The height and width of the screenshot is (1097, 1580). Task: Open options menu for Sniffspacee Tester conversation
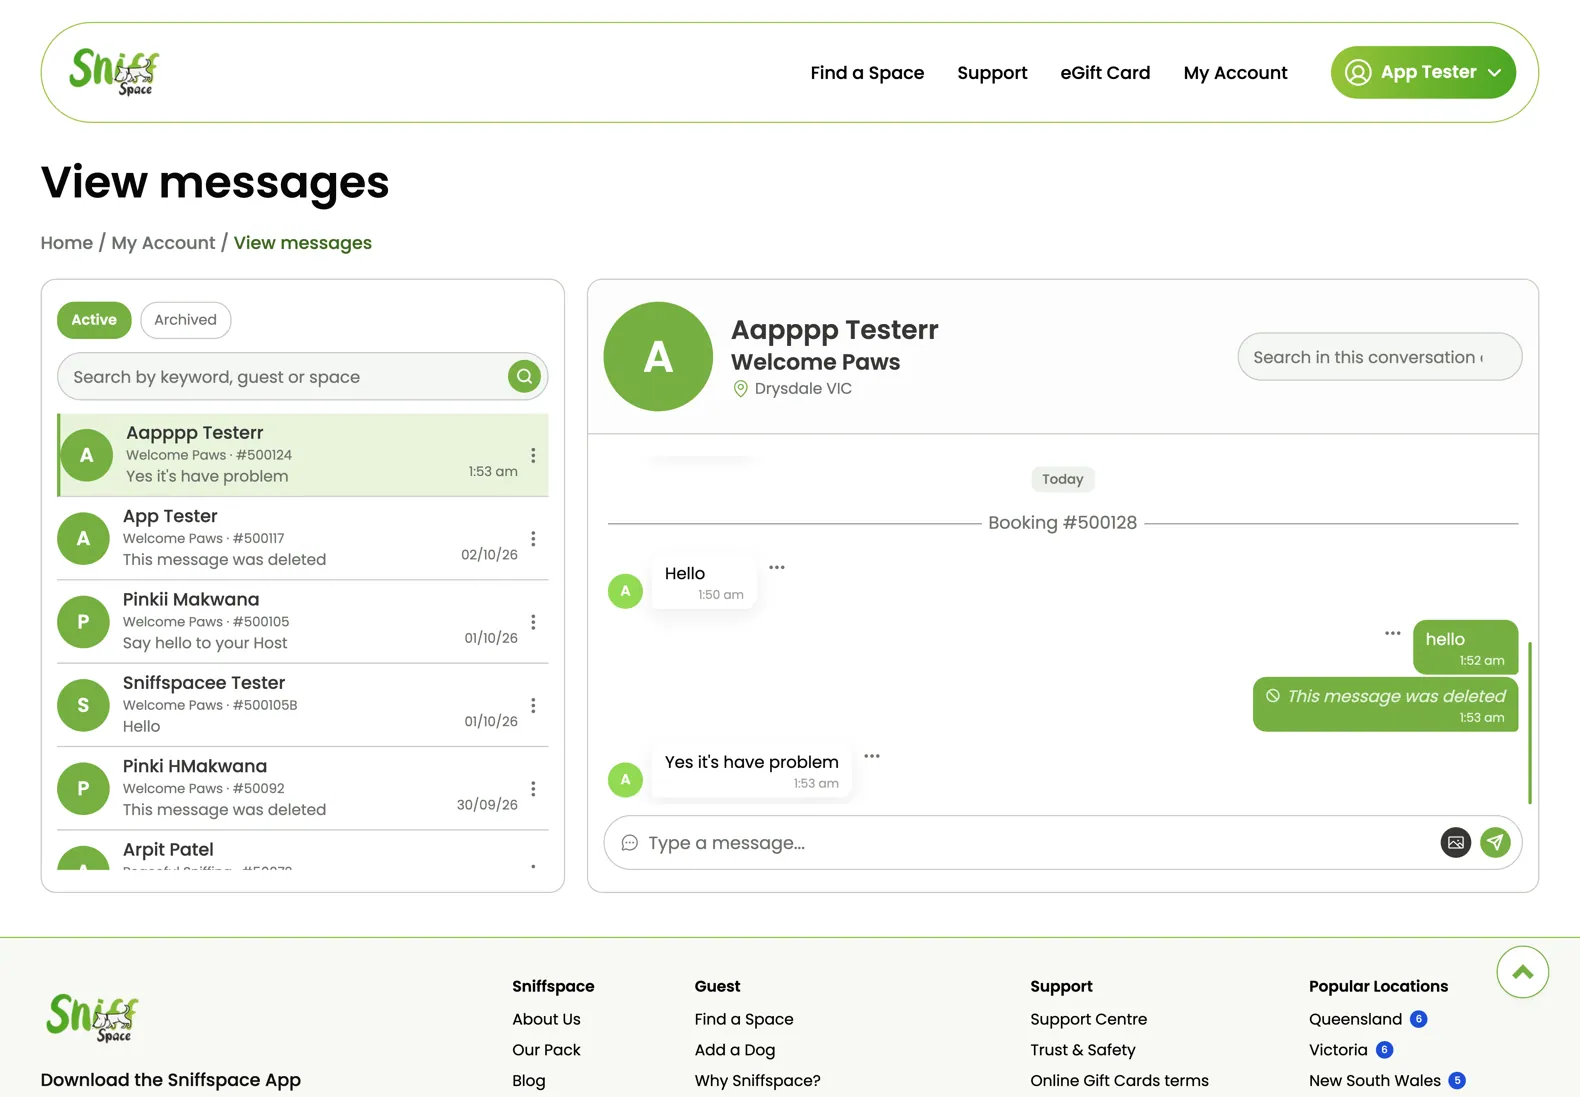[533, 706]
